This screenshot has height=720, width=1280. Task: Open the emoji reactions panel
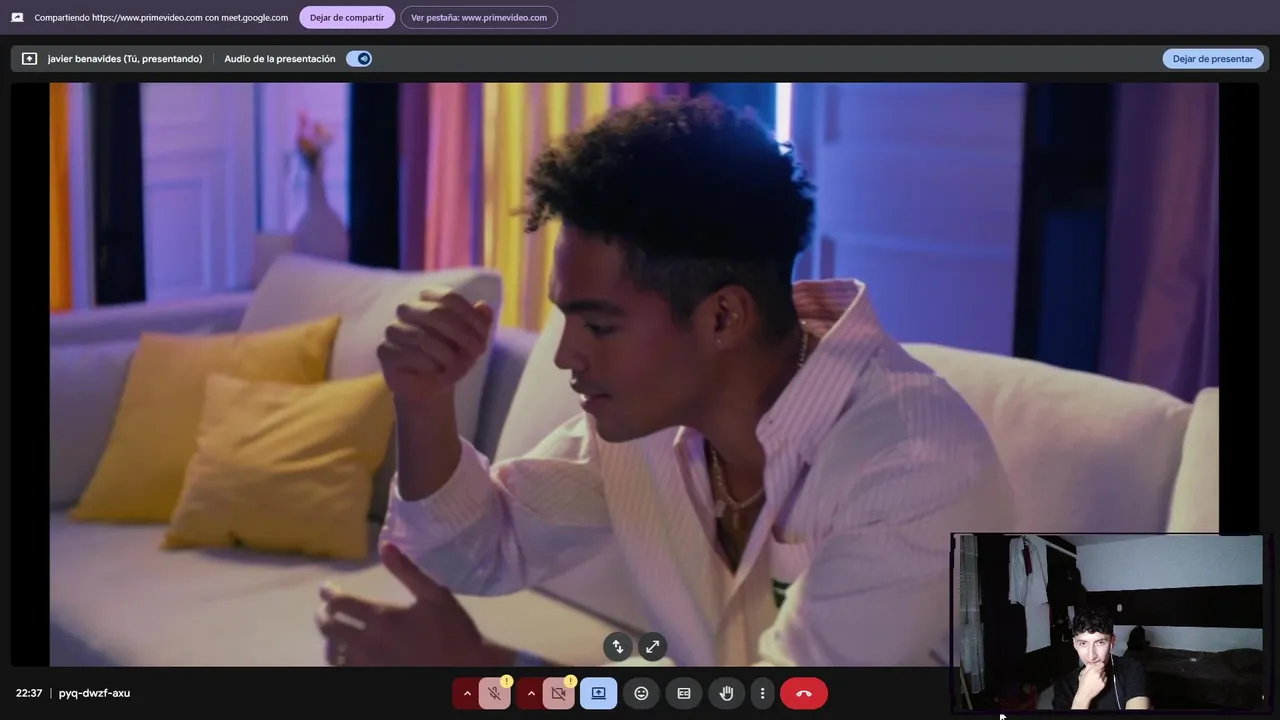tap(641, 693)
